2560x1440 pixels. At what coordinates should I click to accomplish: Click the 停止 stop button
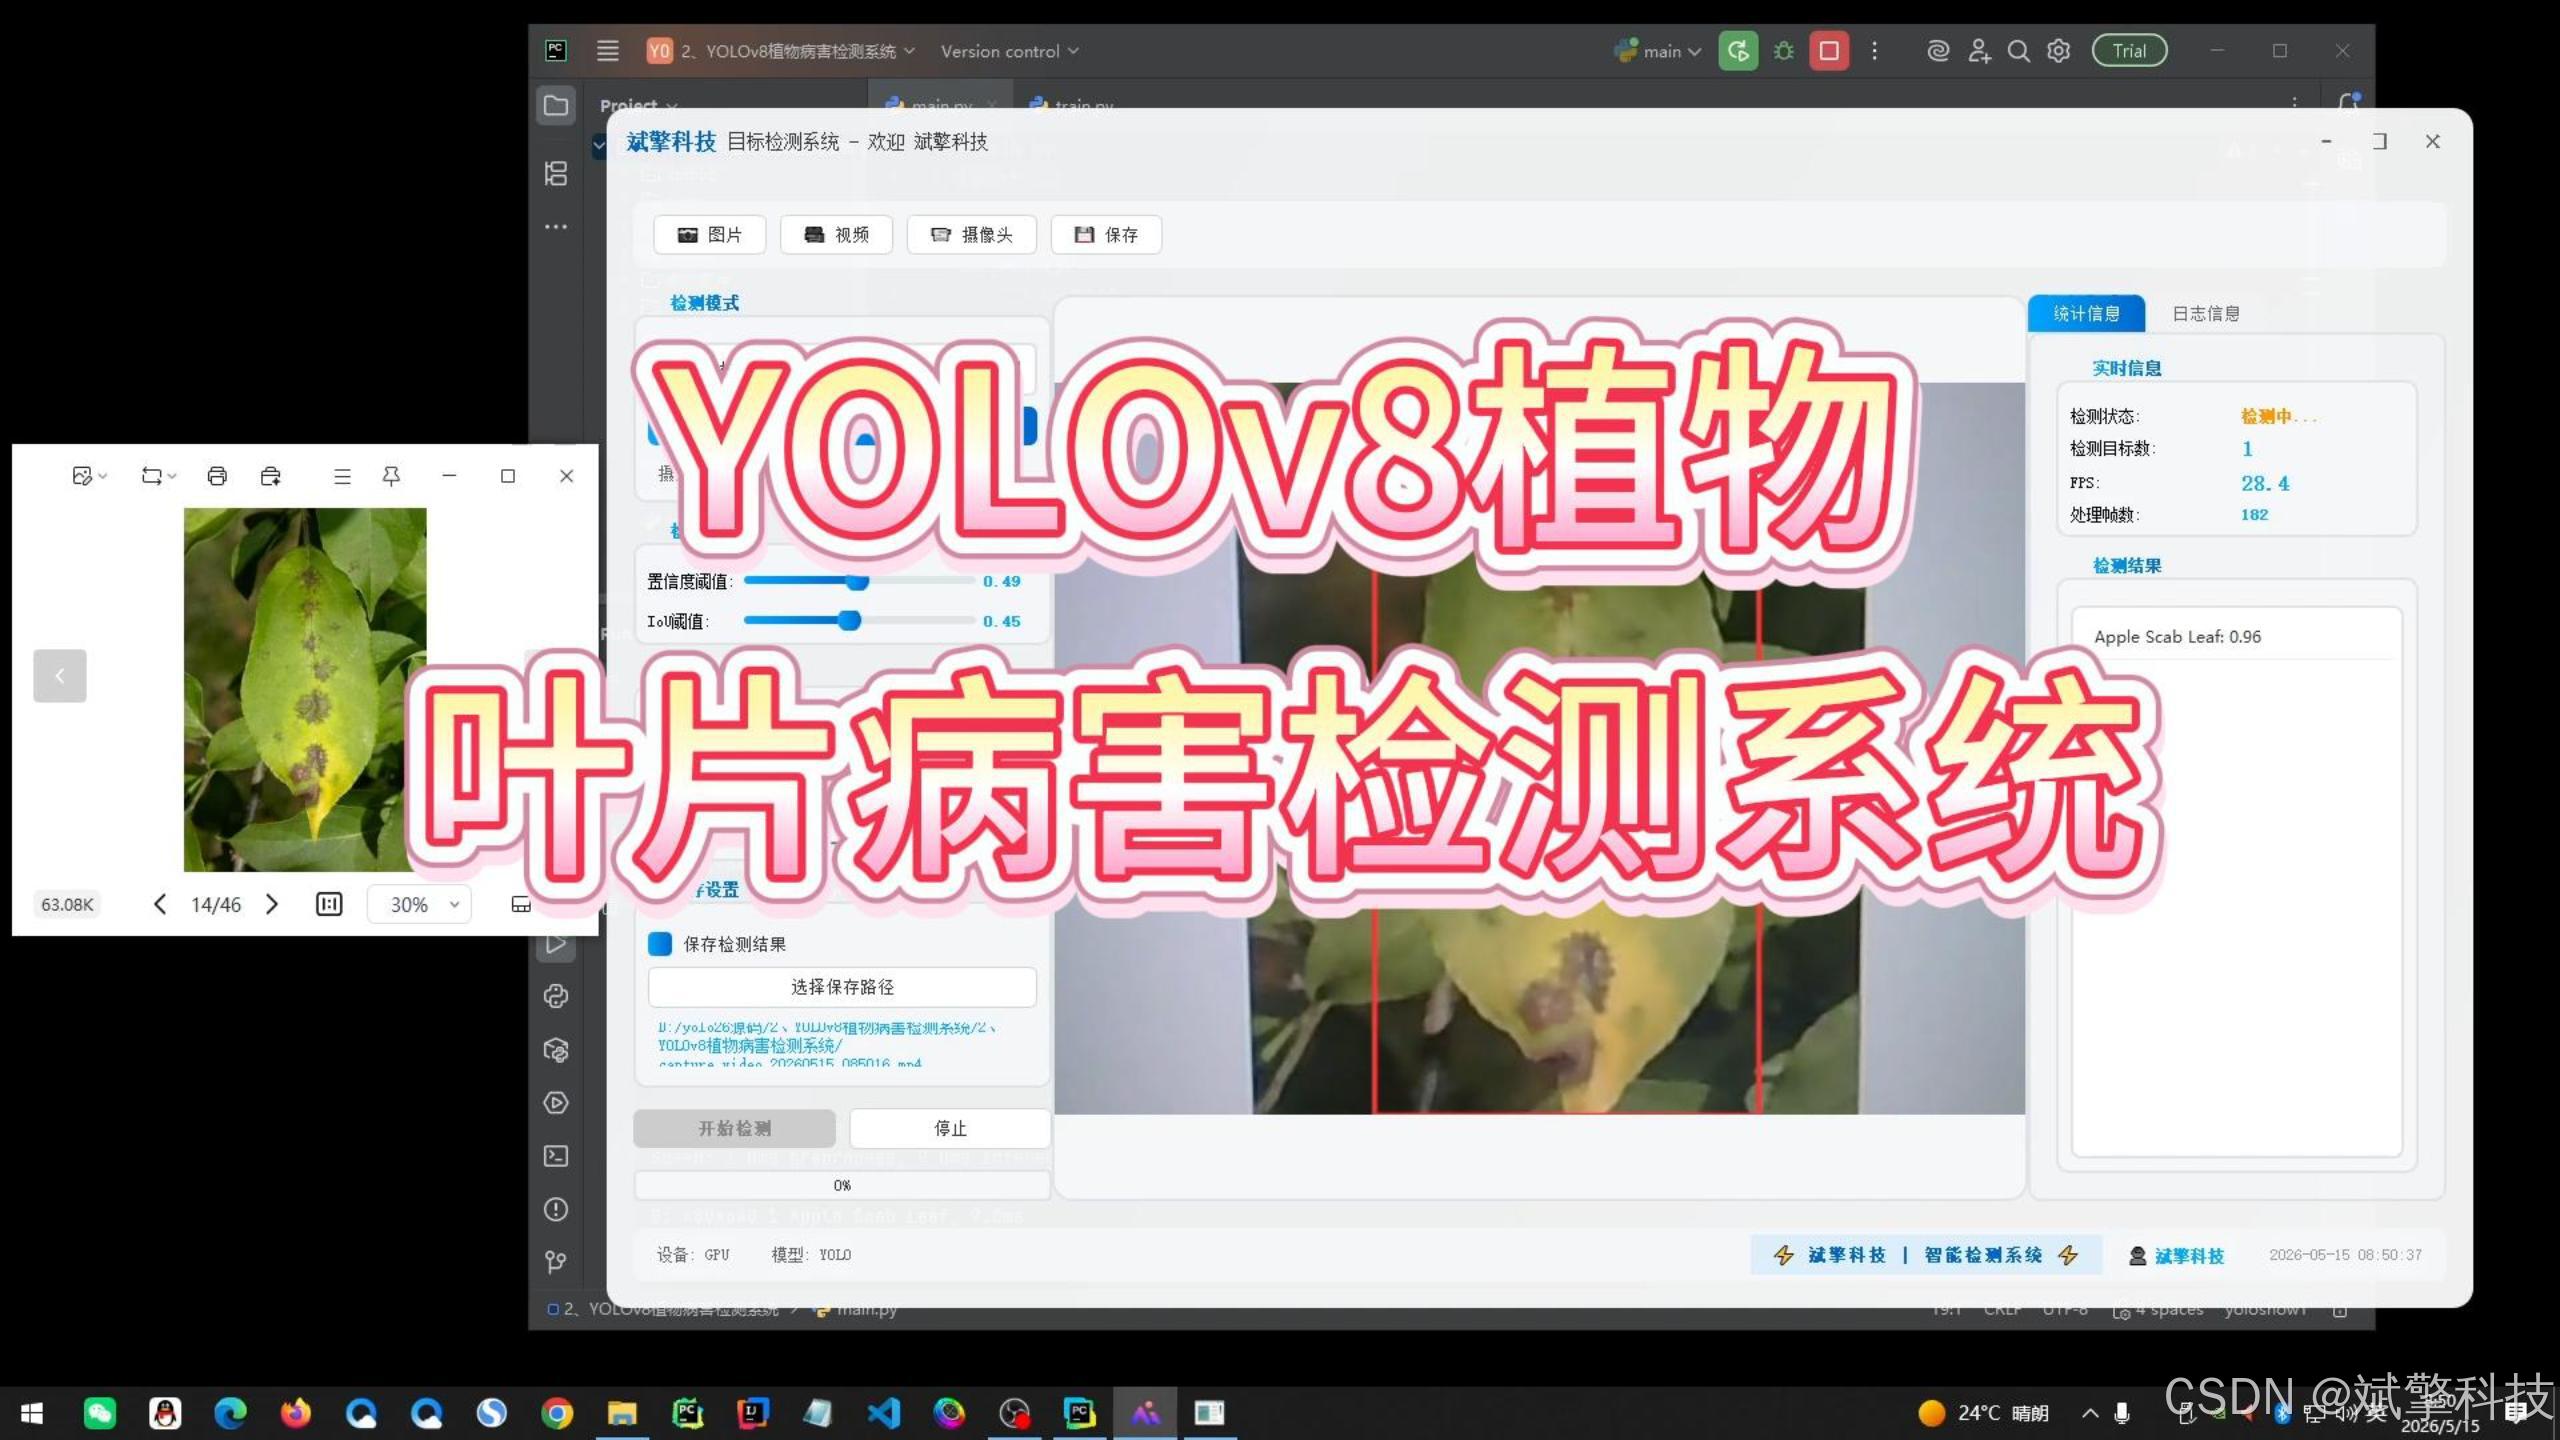[950, 1129]
